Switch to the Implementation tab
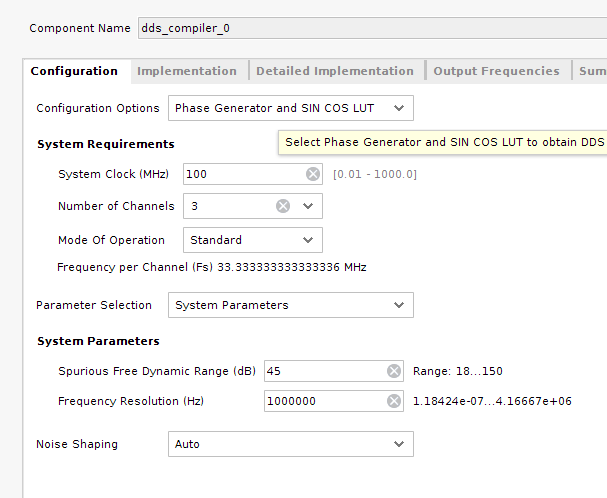Image resolution: width=607 pixels, height=498 pixels. (x=187, y=71)
